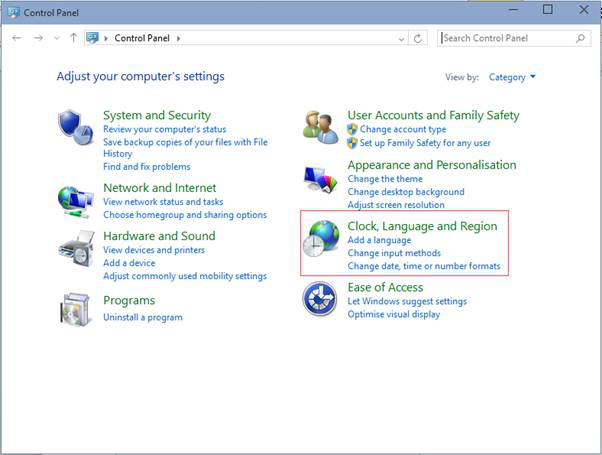
Task: Open the Programs heading
Action: (x=129, y=300)
